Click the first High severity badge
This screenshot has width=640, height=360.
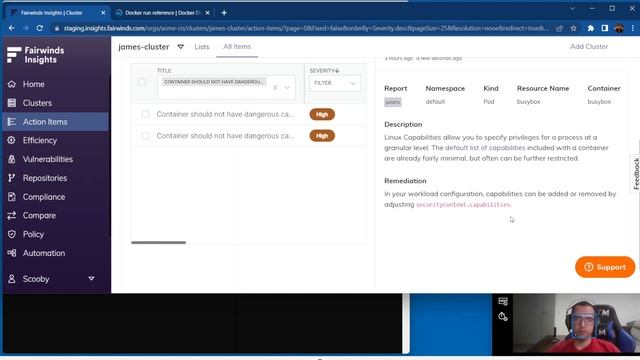(322, 114)
